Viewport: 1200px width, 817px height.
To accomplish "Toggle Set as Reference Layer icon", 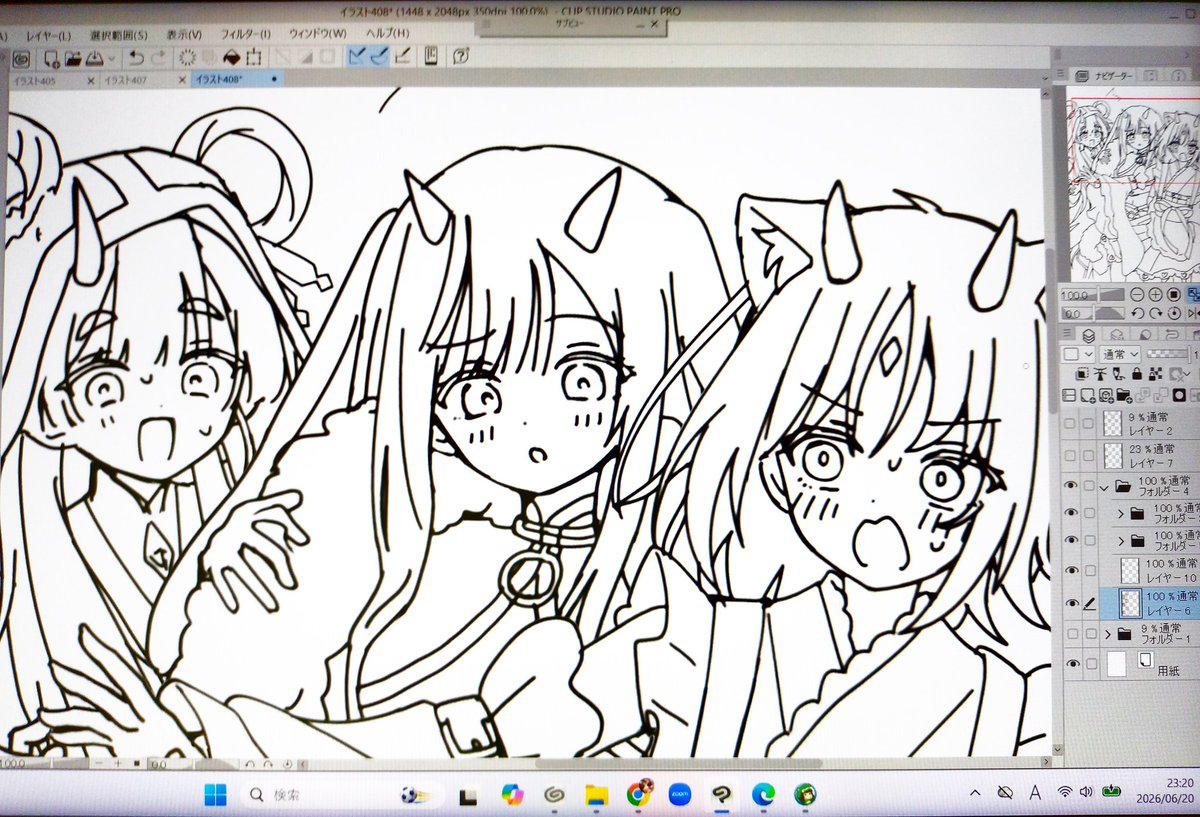I will click(1100, 374).
